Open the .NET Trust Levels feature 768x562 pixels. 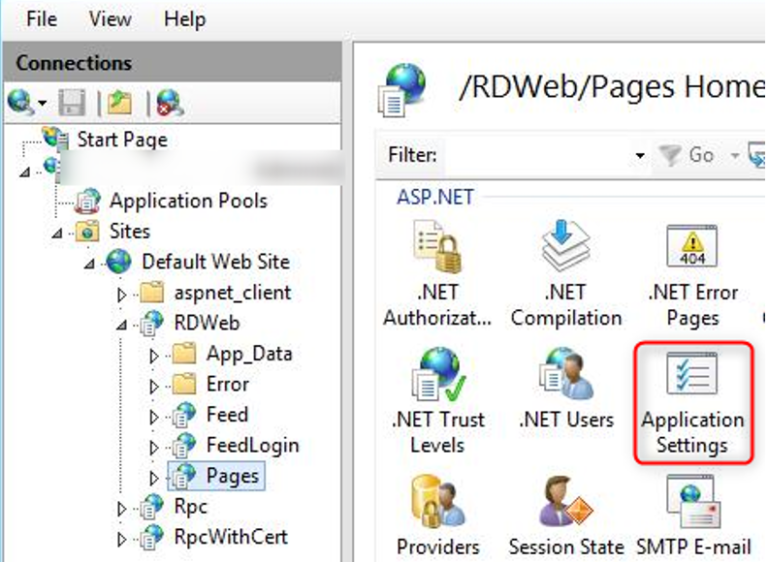click(437, 400)
